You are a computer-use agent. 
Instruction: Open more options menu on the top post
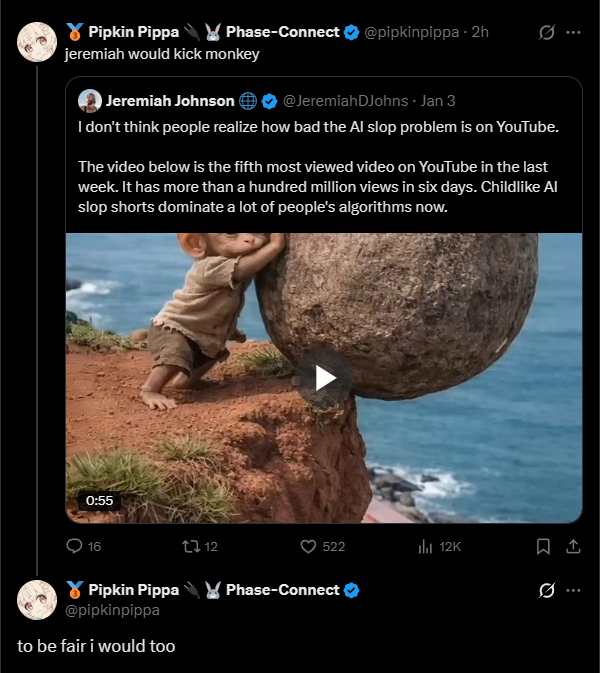pos(573,32)
